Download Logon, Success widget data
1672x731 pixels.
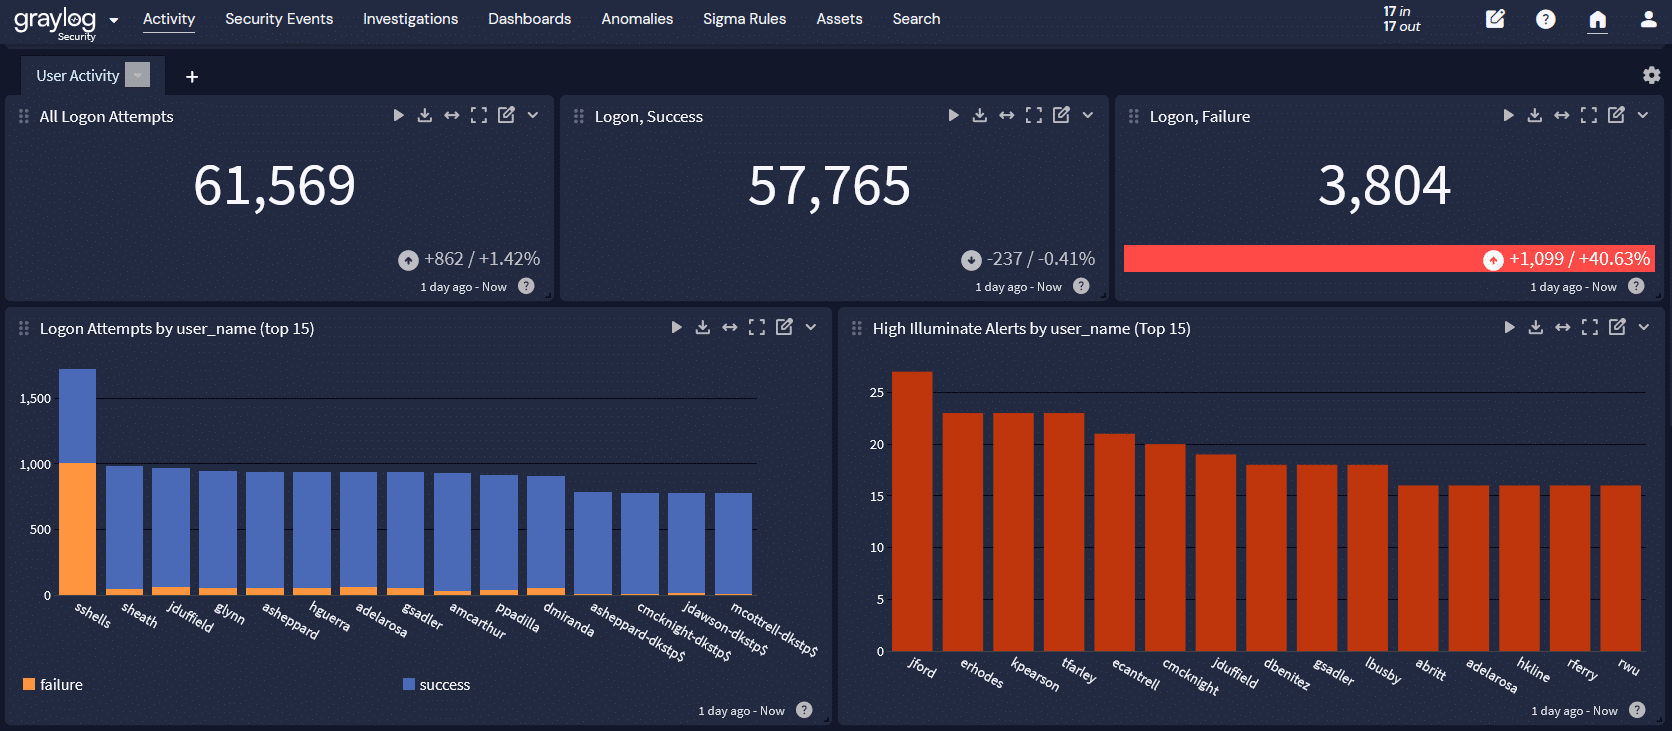pos(980,115)
